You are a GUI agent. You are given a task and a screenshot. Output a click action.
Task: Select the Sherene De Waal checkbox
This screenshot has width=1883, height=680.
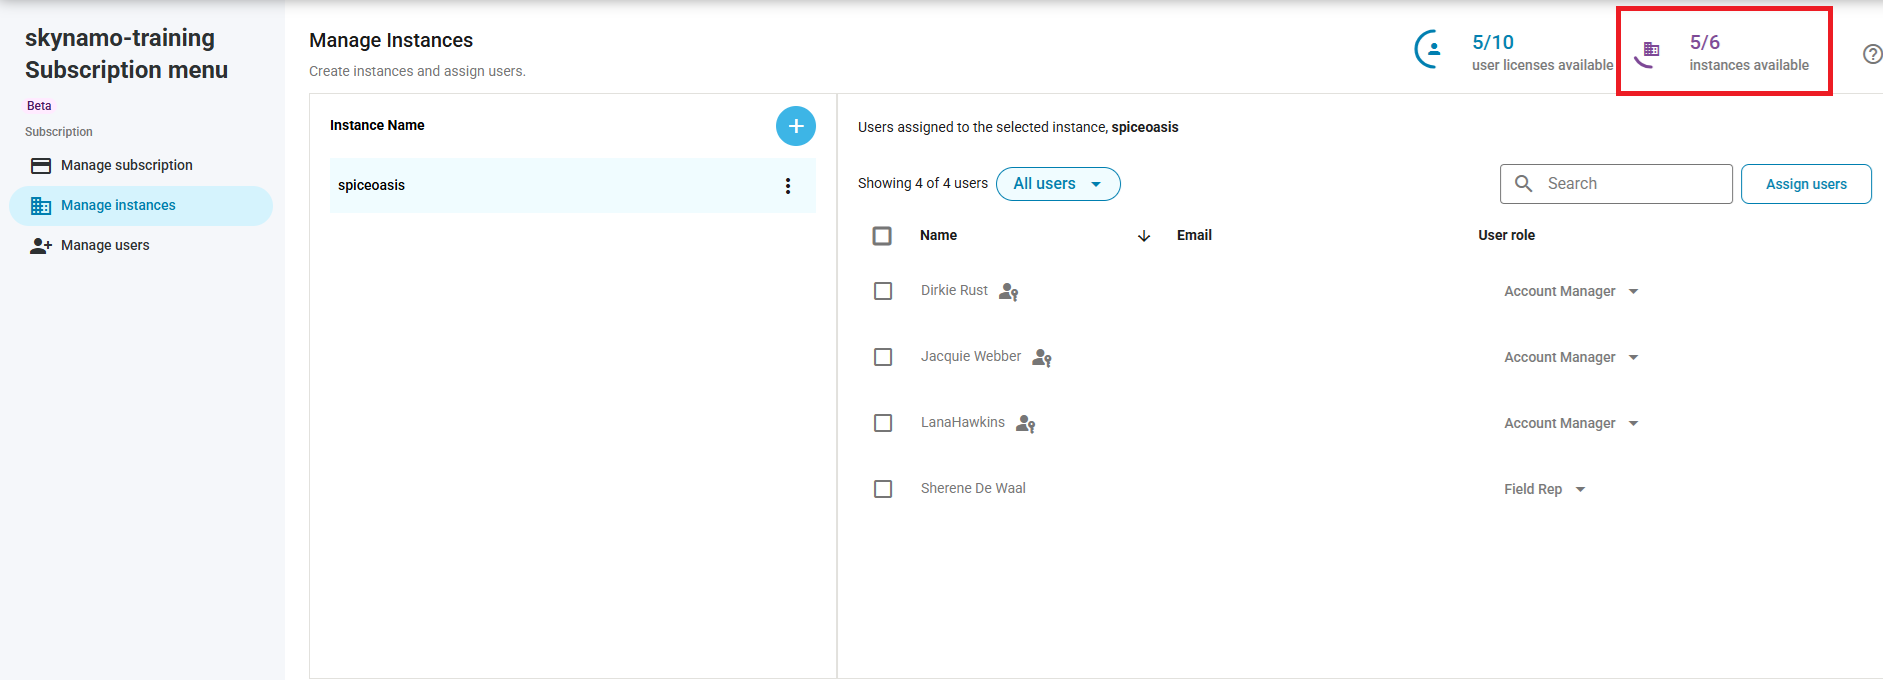click(x=883, y=489)
